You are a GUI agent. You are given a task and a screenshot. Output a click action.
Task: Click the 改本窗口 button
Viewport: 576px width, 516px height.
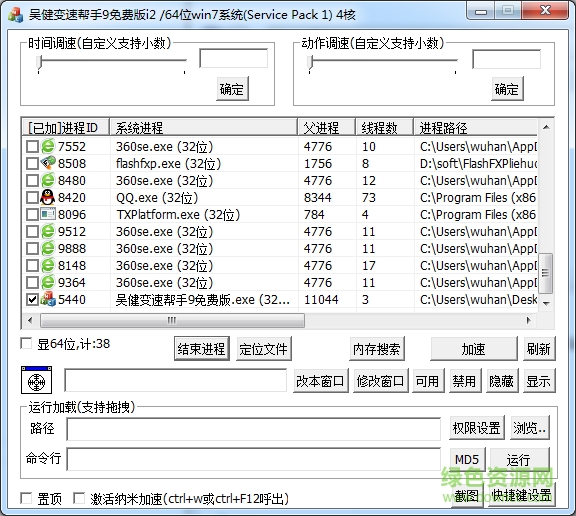[x=321, y=381]
